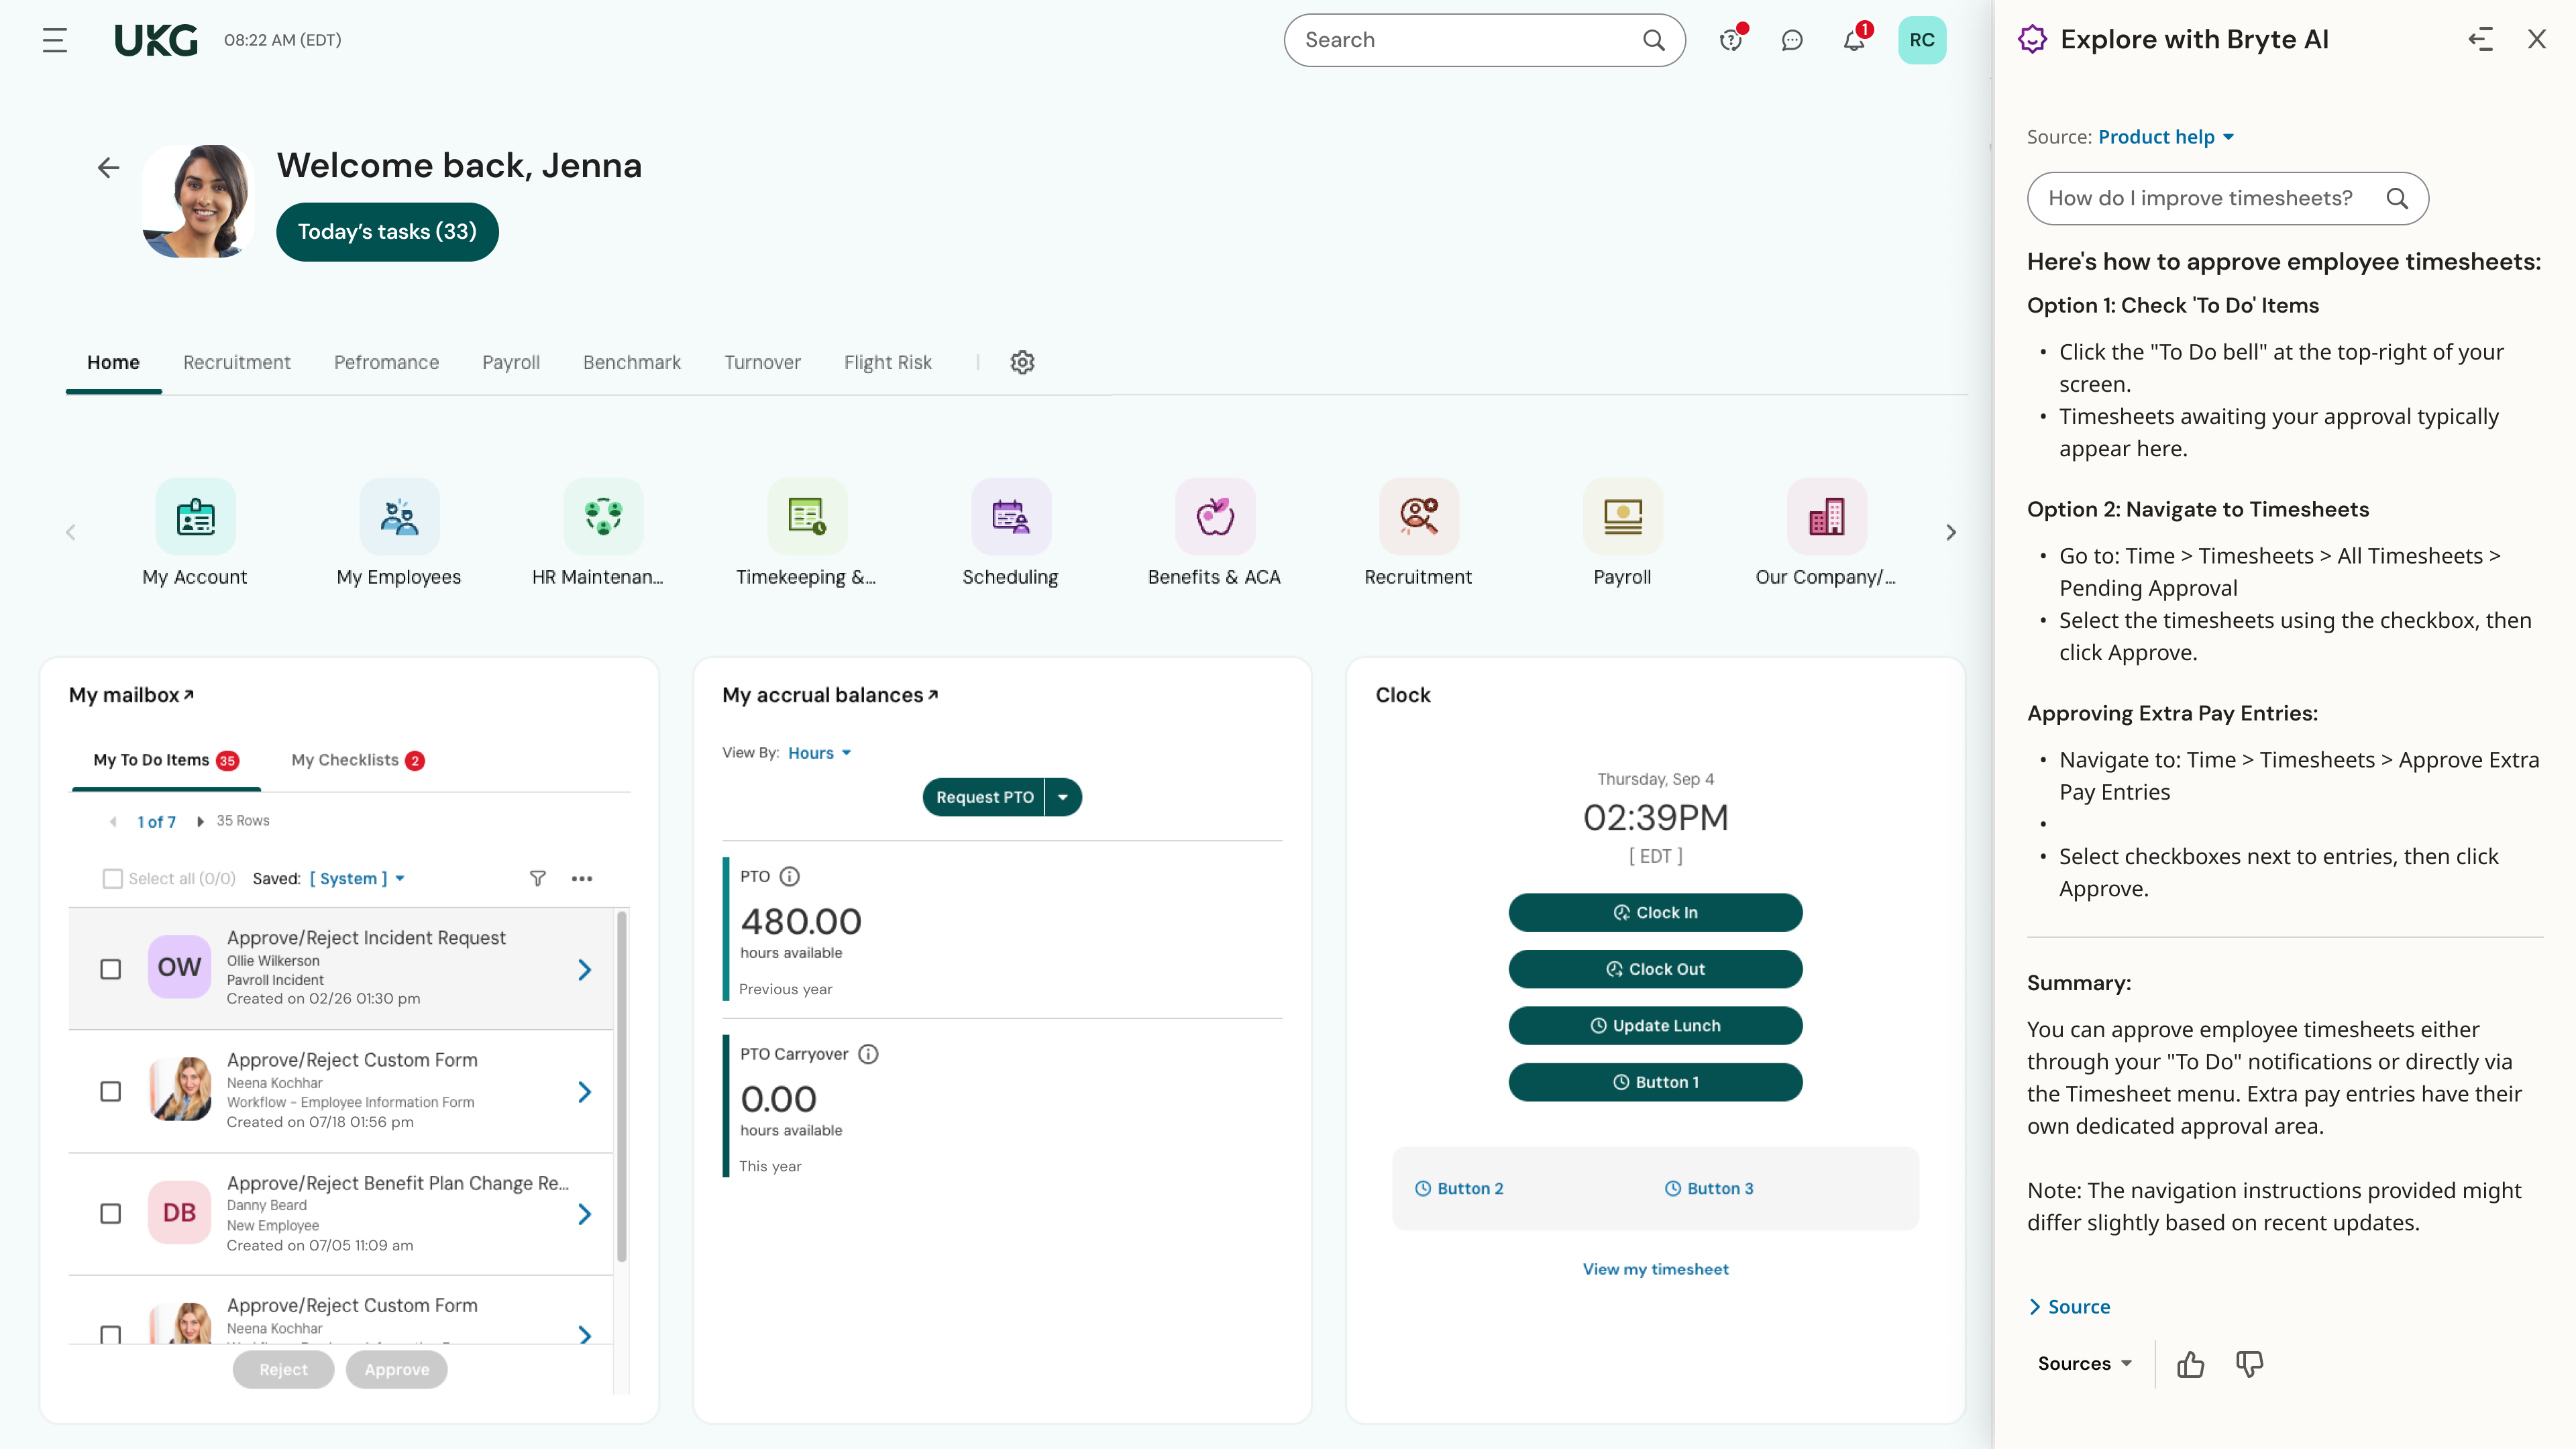
Task: Open the Hours view dropdown
Action: tap(819, 753)
